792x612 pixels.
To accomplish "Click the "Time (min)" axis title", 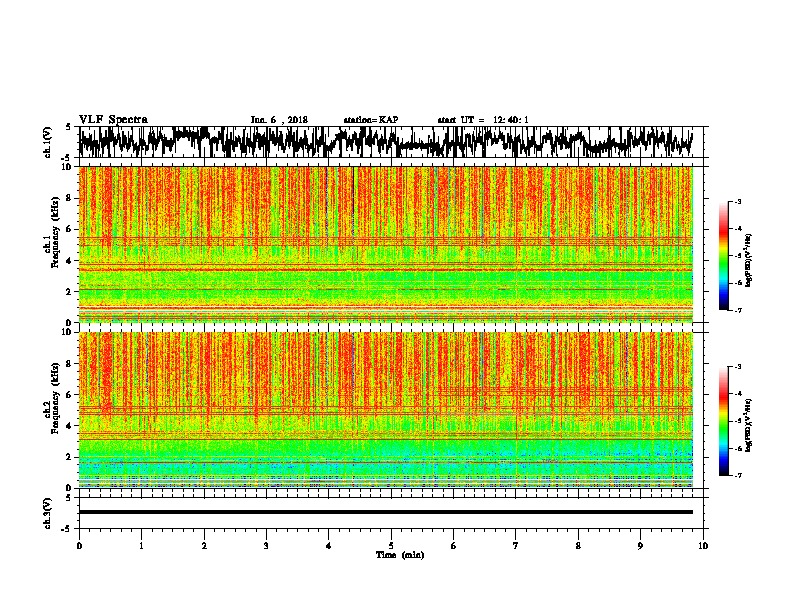I will point(400,555).
